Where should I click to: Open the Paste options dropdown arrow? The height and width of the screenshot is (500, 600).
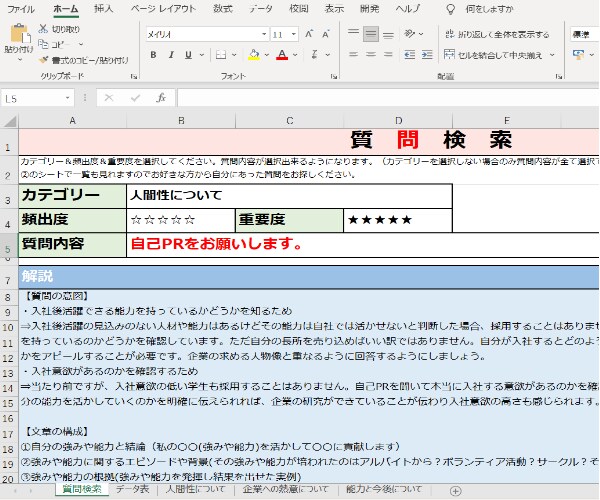(19, 59)
